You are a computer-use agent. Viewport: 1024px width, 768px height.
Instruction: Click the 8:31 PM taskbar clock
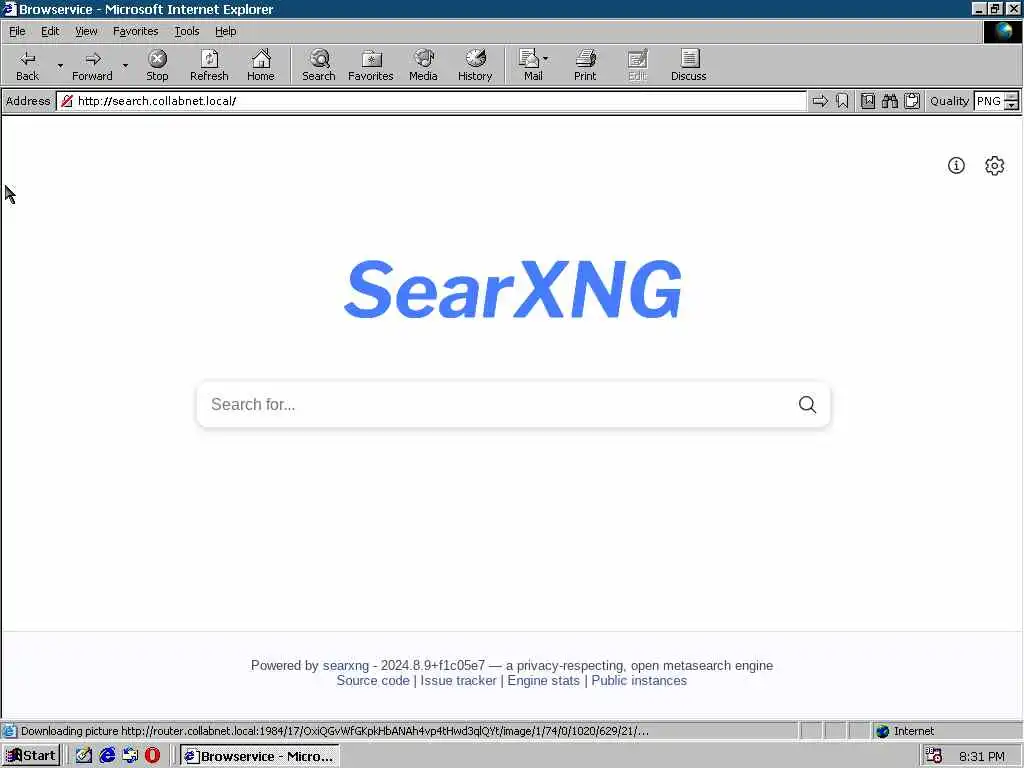point(982,756)
